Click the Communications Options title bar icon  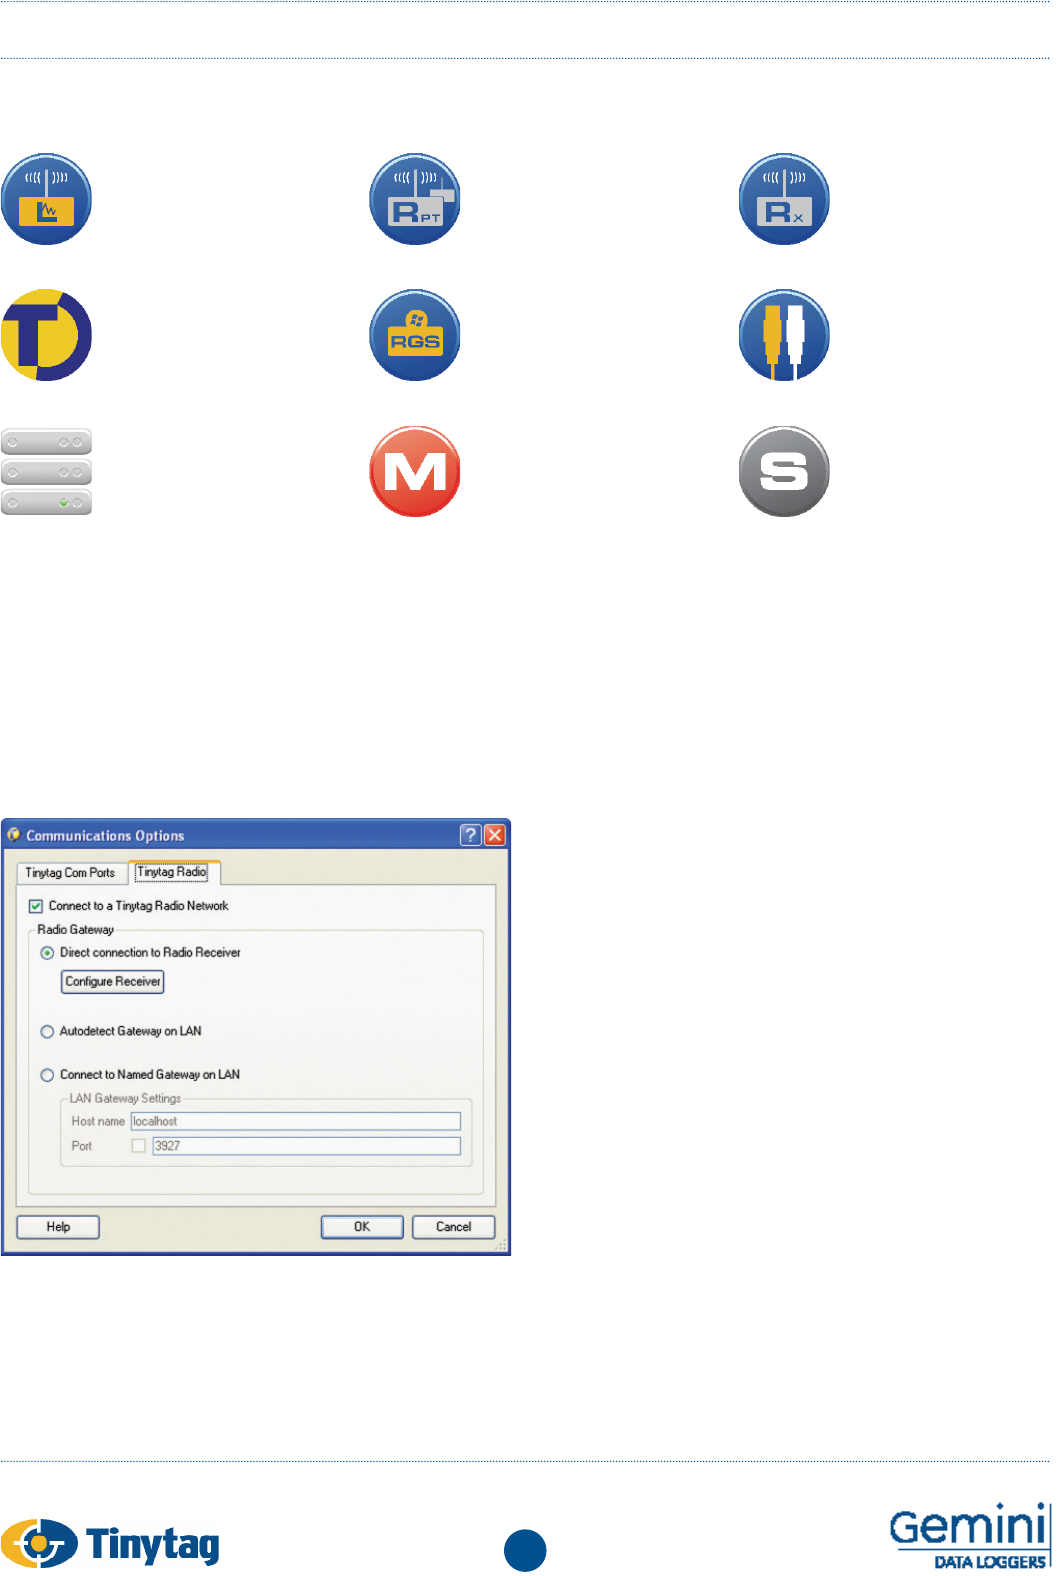click(14, 834)
